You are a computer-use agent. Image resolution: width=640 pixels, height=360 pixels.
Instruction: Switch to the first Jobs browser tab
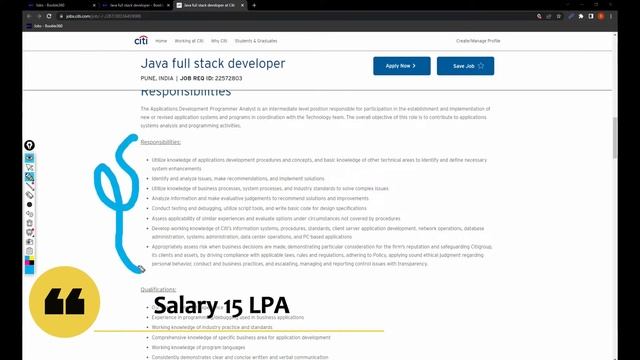[61, 5]
